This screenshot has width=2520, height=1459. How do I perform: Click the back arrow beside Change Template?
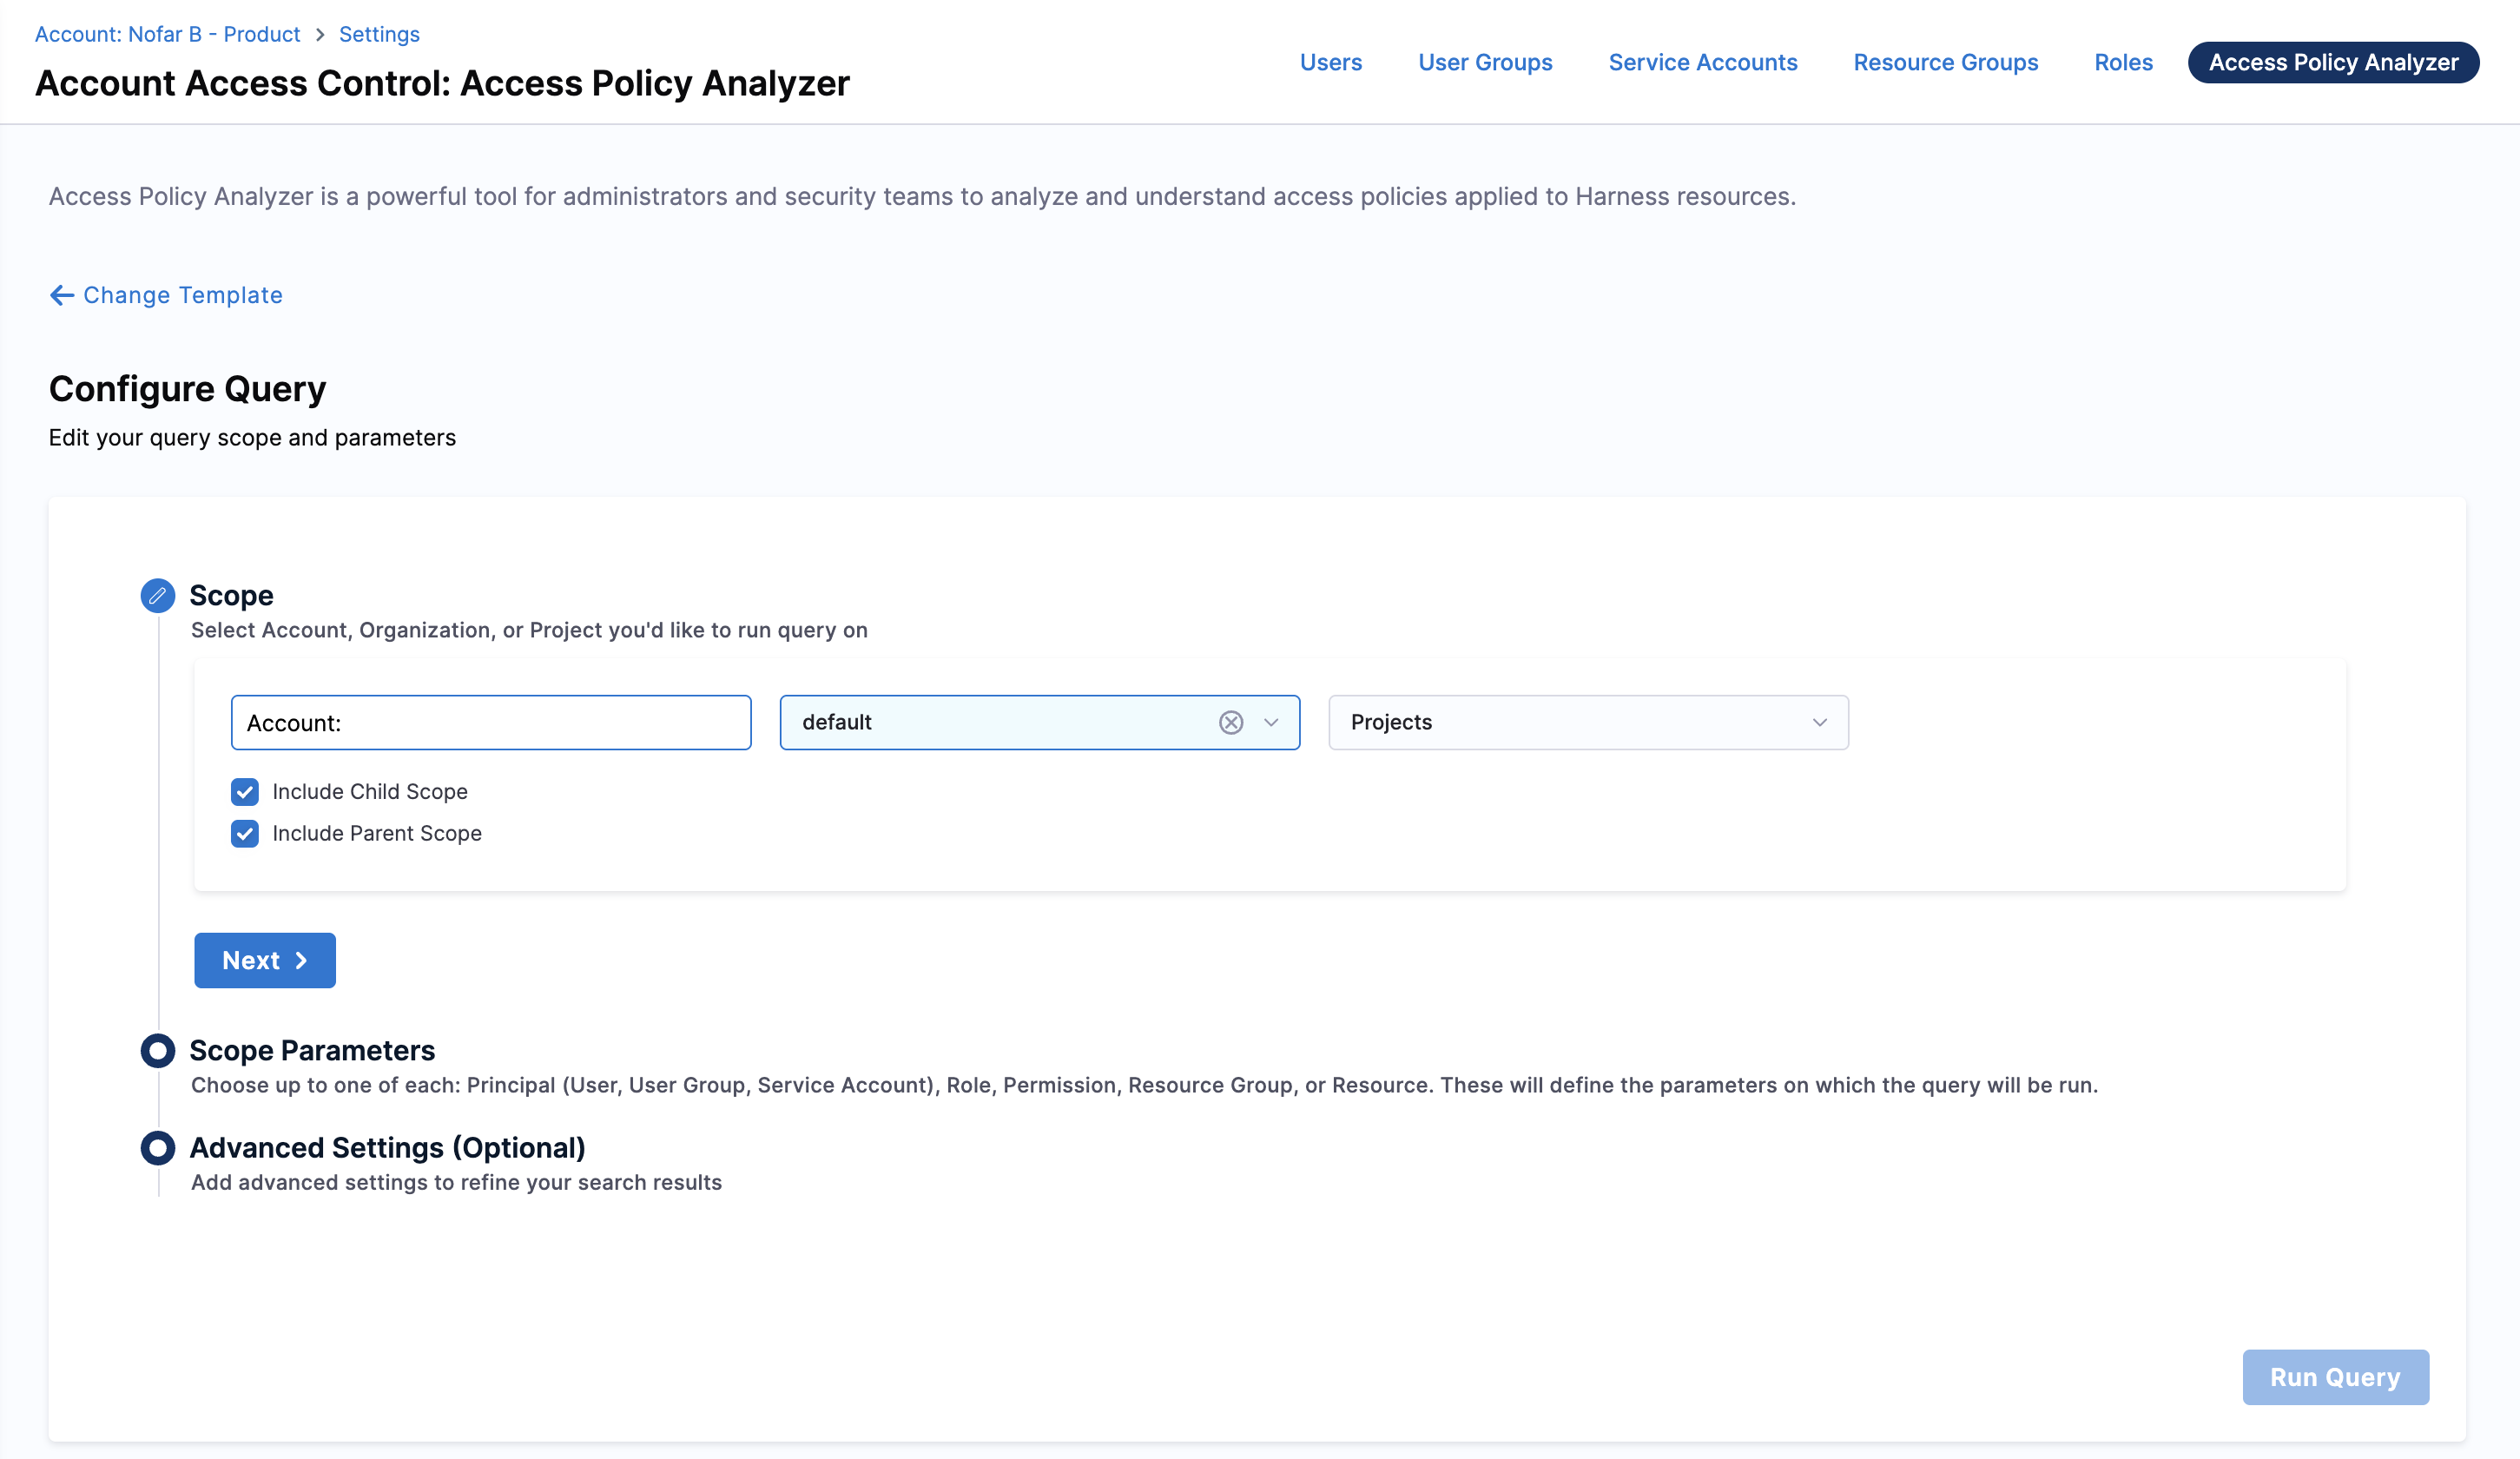click(62, 295)
